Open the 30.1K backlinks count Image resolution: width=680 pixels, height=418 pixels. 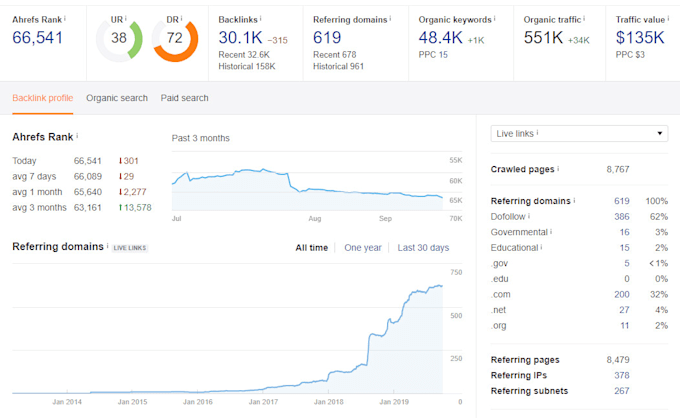[240, 38]
